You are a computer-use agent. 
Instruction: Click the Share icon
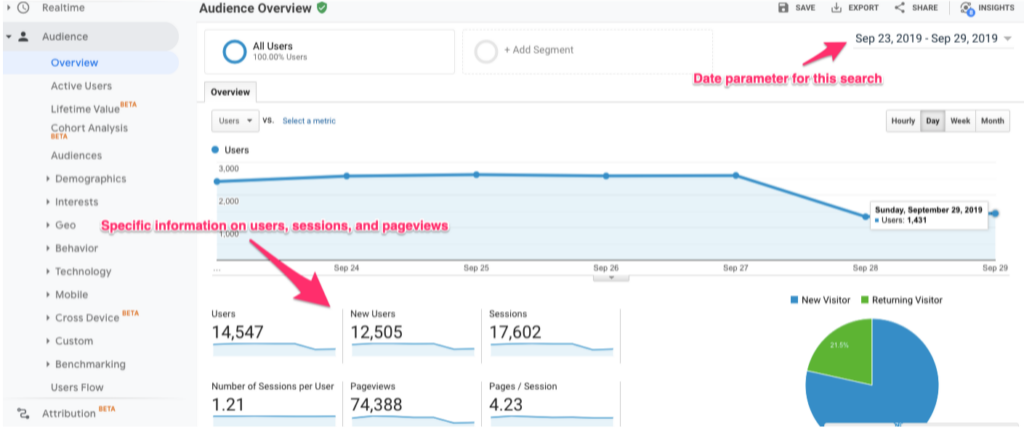[x=899, y=8]
